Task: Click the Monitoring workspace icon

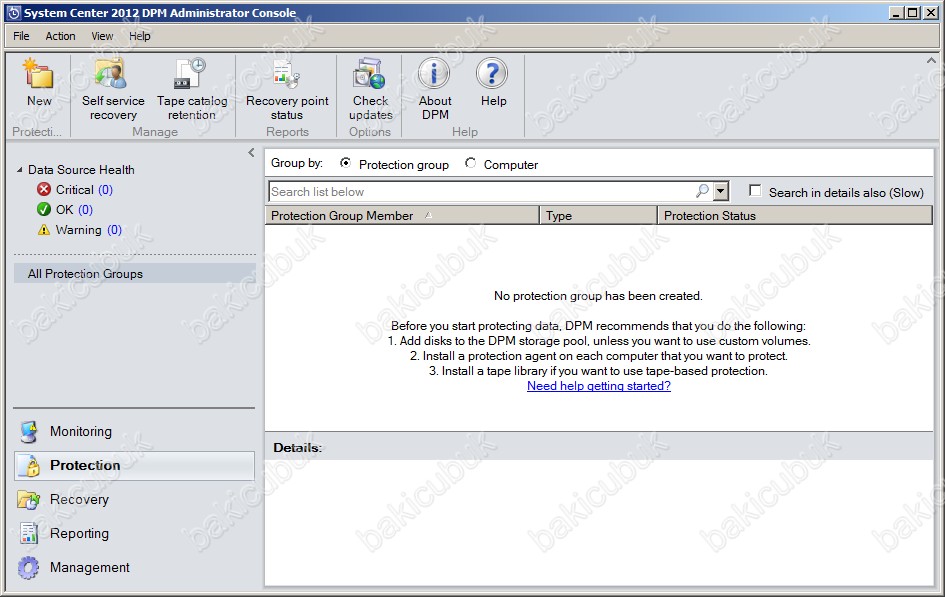Action: pyautogui.click(x=28, y=431)
